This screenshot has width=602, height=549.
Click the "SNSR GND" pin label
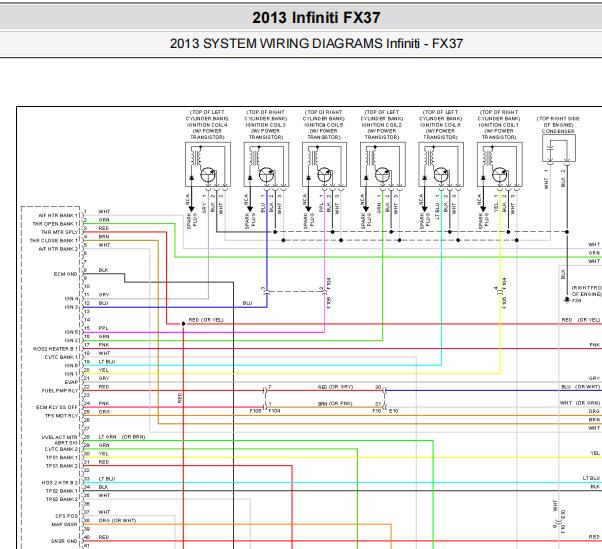point(64,541)
